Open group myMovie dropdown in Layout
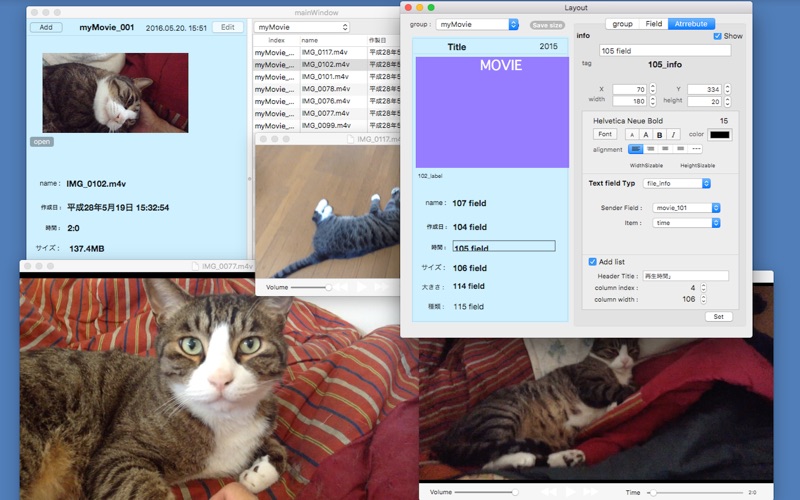The image size is (800, 500). coord(477,24)
